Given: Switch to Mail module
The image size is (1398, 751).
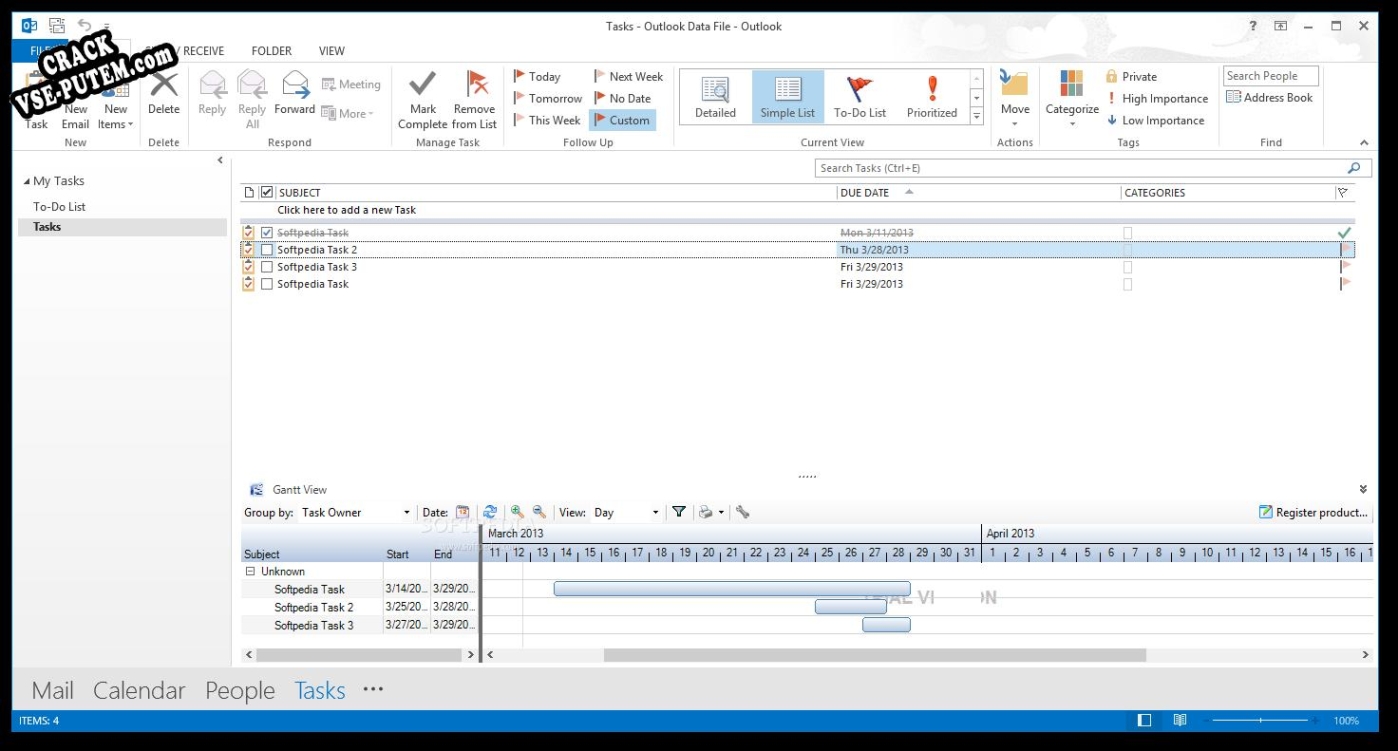Looking at the screenshot, I should [x=53, y=690].
